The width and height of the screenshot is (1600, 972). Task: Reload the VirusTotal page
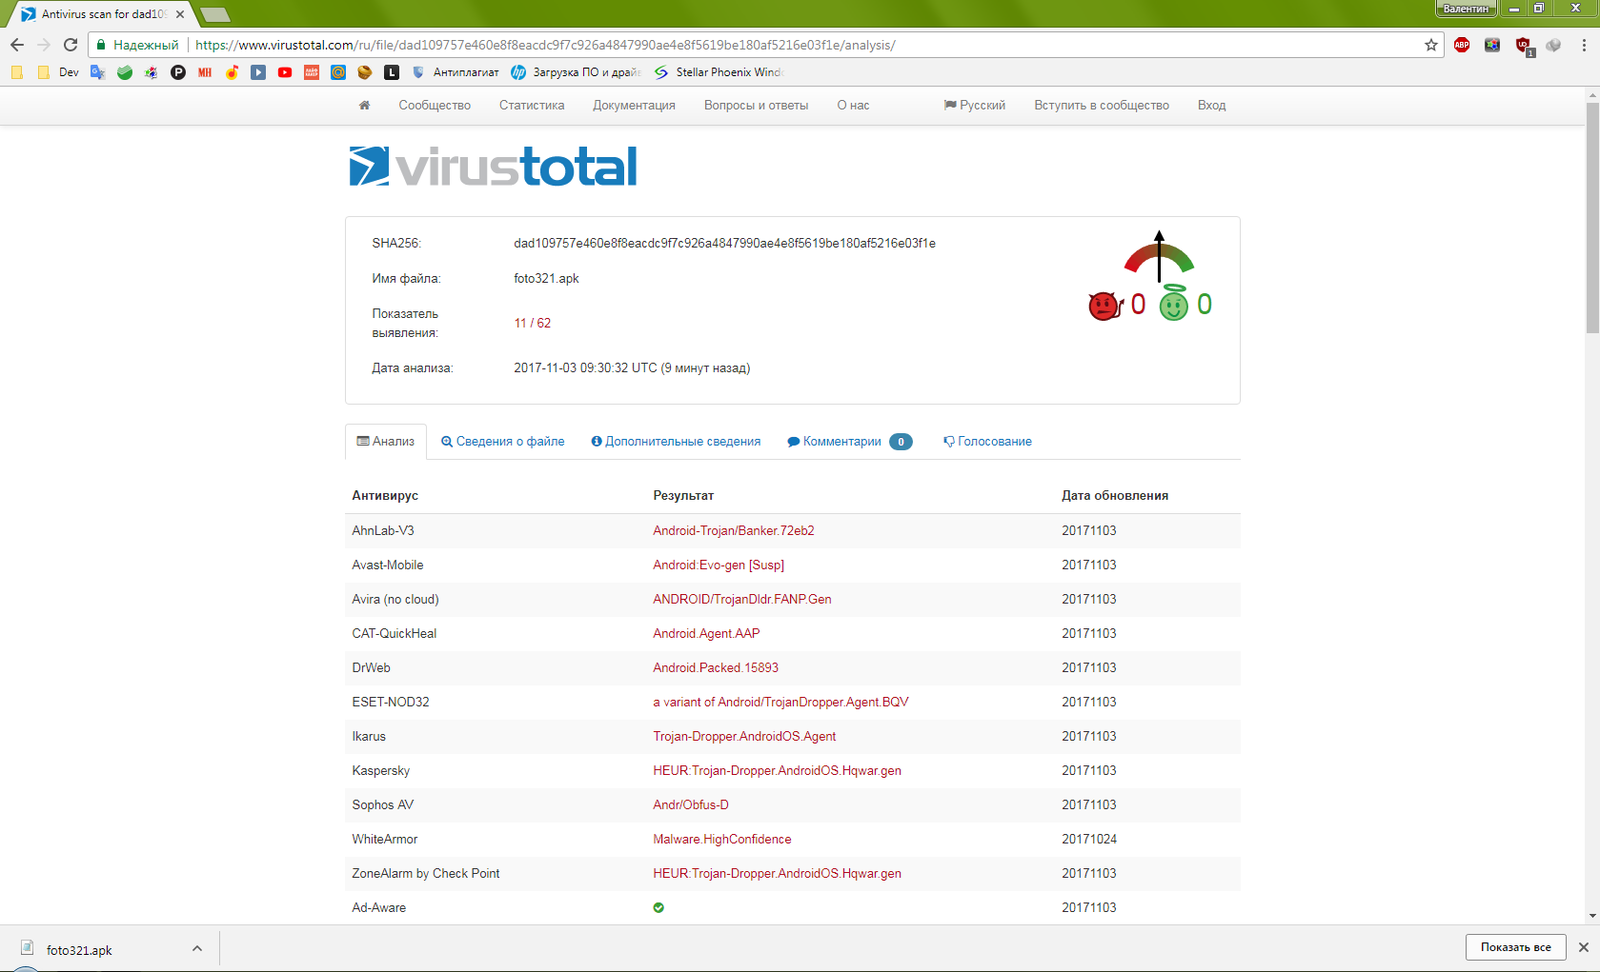[70, 45]
